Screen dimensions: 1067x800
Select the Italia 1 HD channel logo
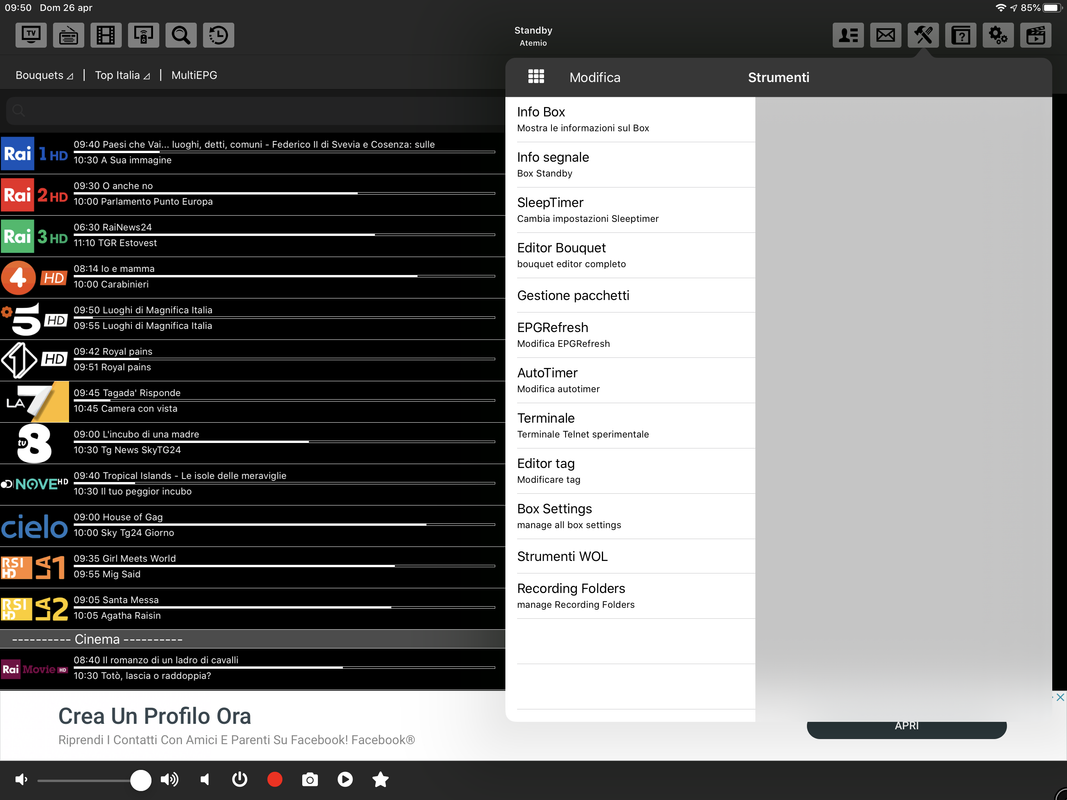35,361
